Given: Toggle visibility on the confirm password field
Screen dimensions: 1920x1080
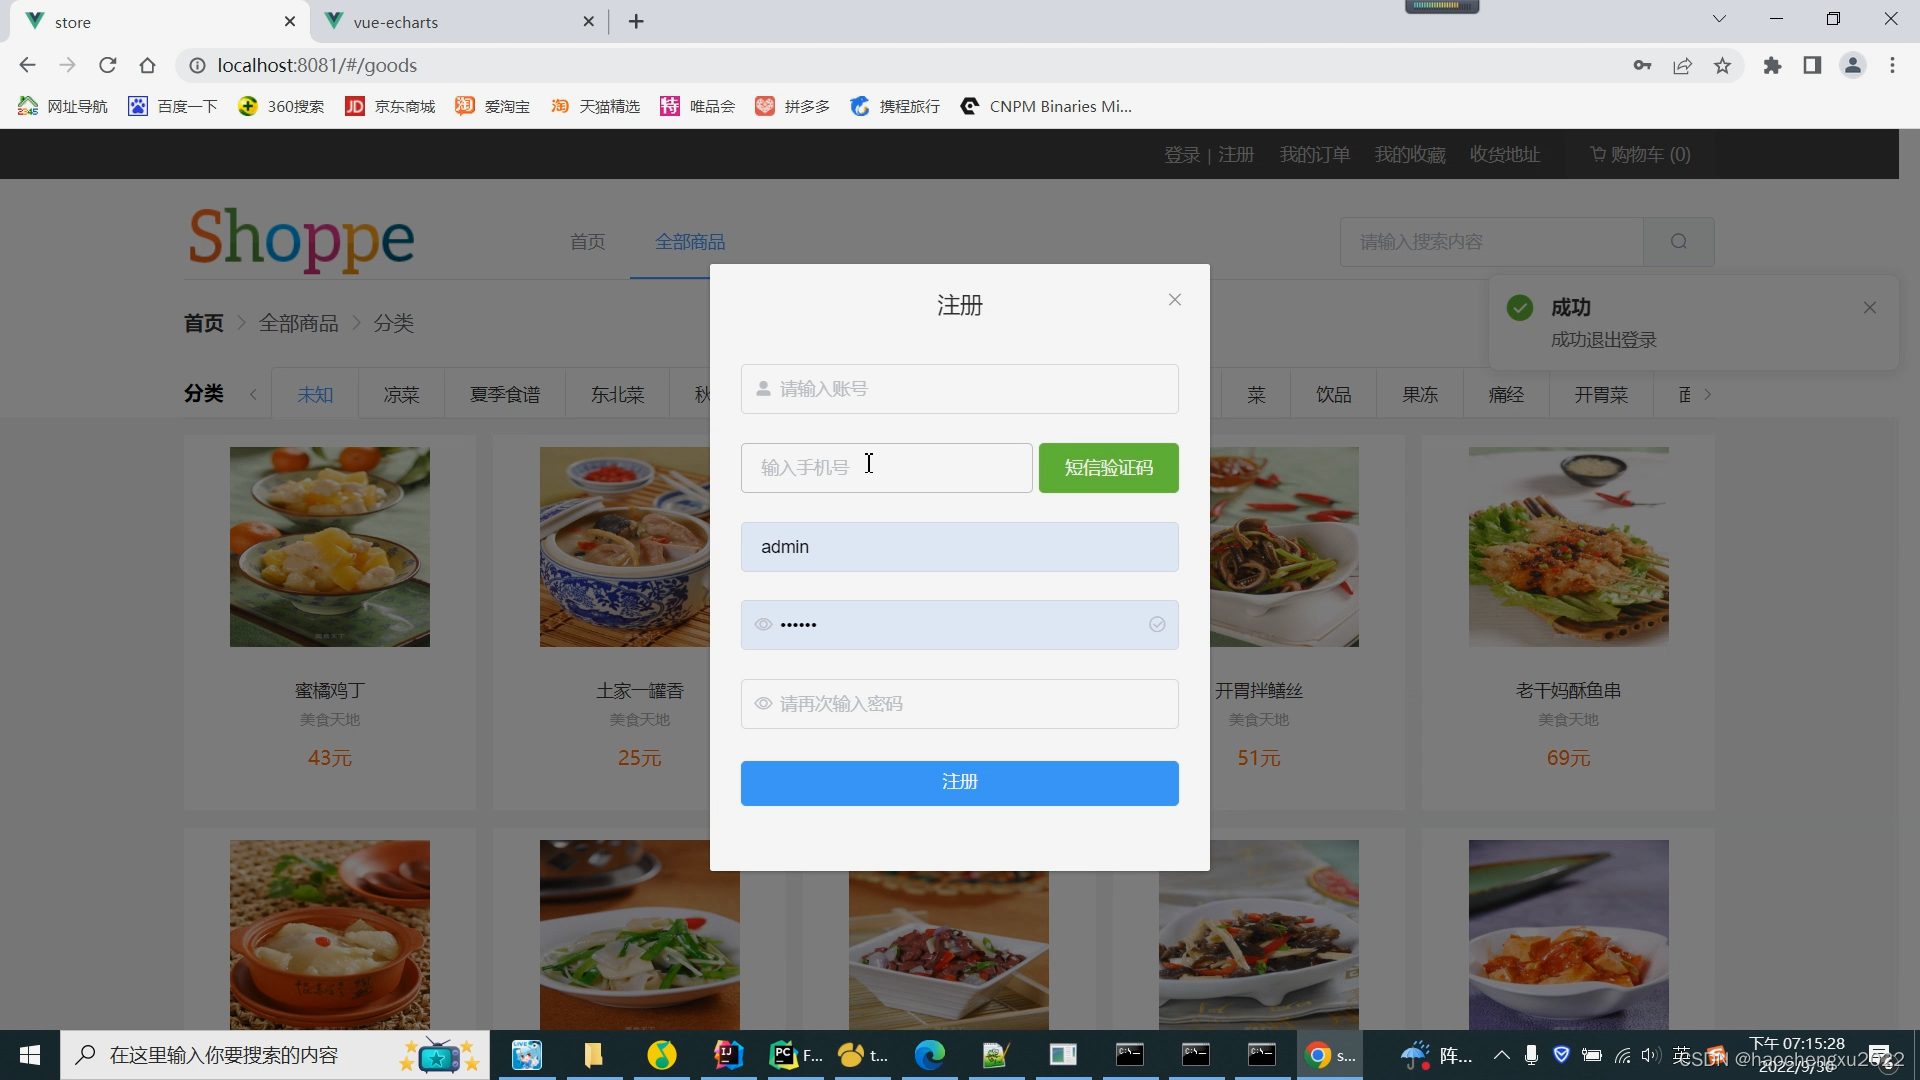Looking at the screenshot, I should click(x=763, y=703).
